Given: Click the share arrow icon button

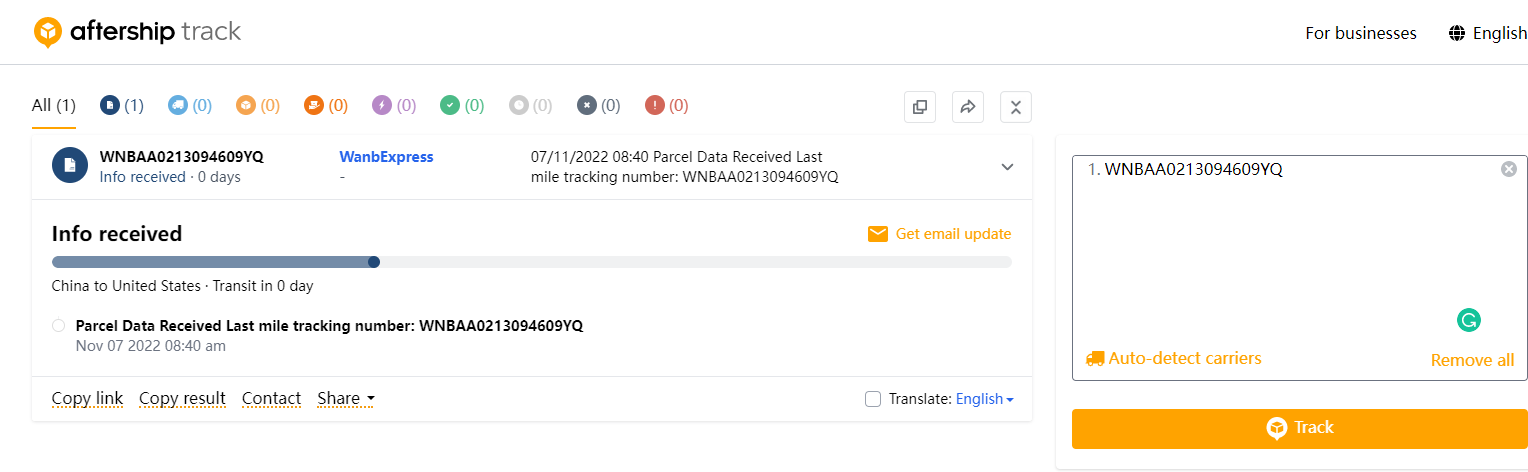Looking at the screenshot, I should coord(968,107).
